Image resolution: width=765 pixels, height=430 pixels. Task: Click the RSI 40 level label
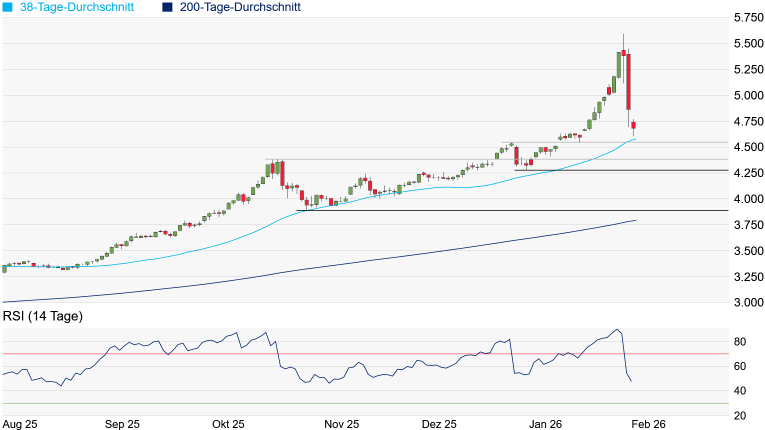(x=743, y=390)
